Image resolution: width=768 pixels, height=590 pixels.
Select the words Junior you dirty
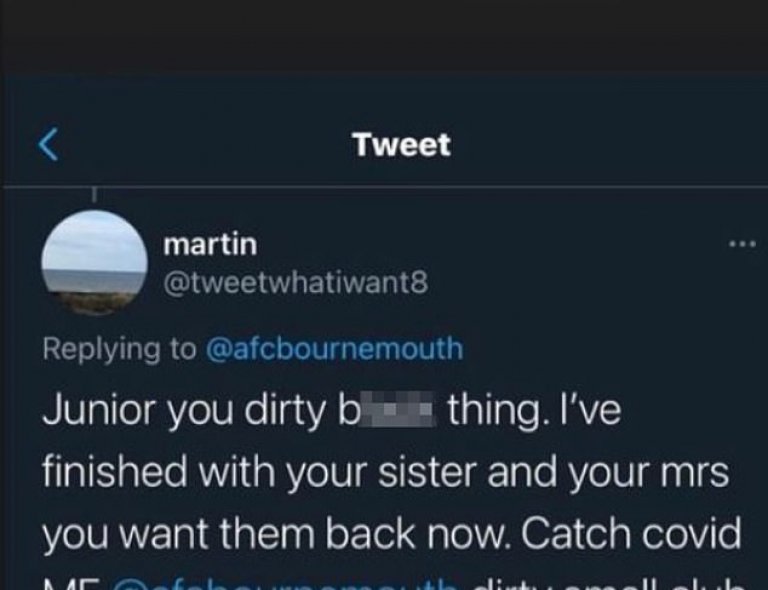click(184, 410)
